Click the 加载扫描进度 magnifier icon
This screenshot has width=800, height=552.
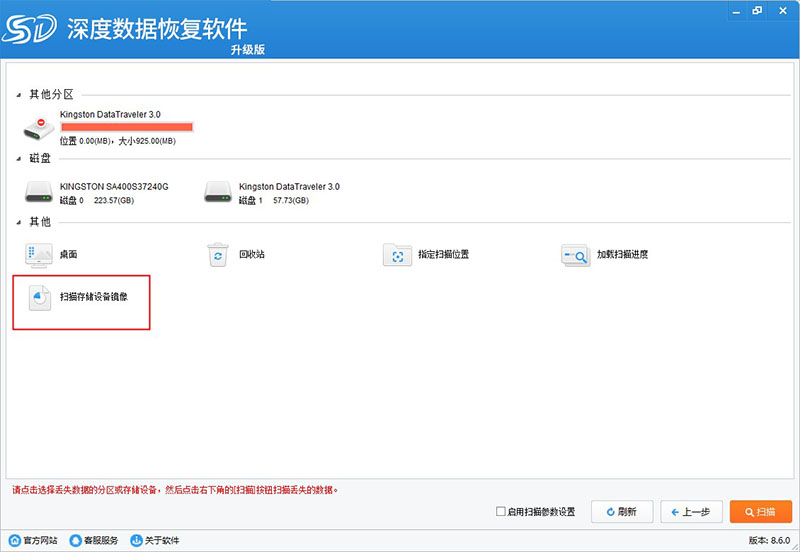point(576,255)
